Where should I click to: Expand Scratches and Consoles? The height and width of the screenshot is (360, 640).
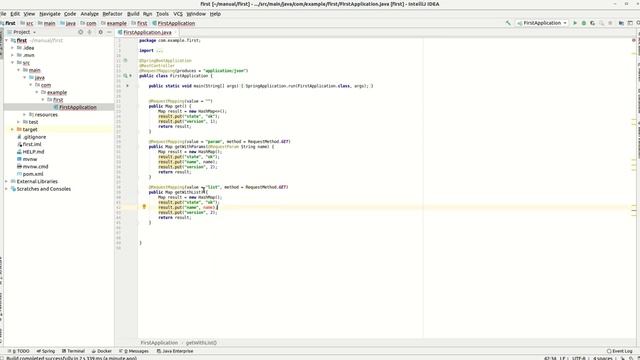pos(7,189)
